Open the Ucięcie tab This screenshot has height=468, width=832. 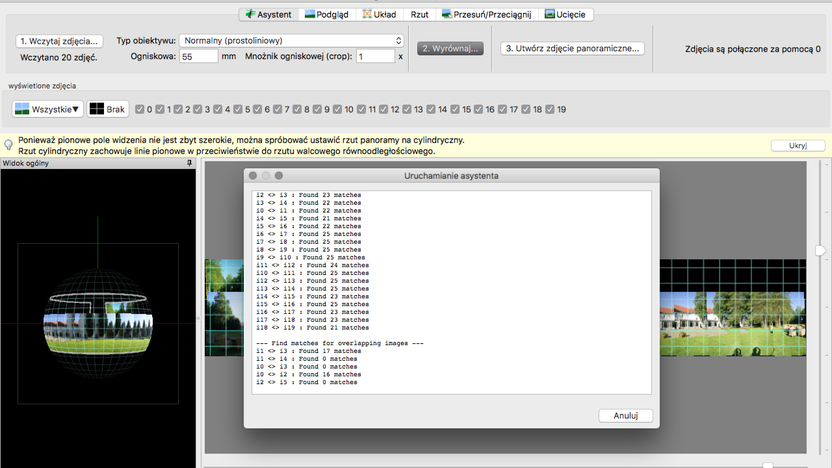[566, 14]
